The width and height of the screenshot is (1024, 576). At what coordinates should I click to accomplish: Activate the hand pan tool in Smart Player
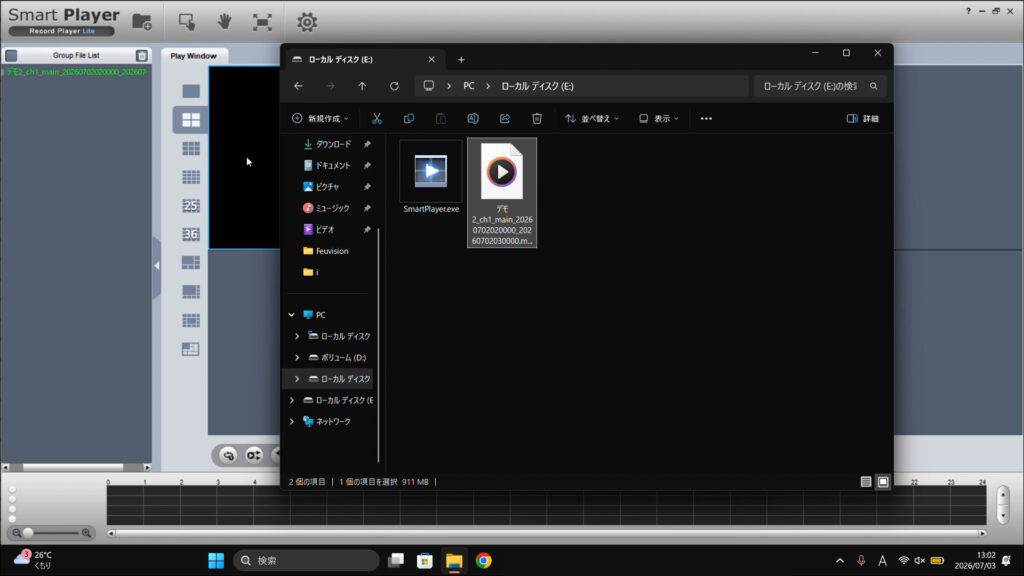coord(225,22)
